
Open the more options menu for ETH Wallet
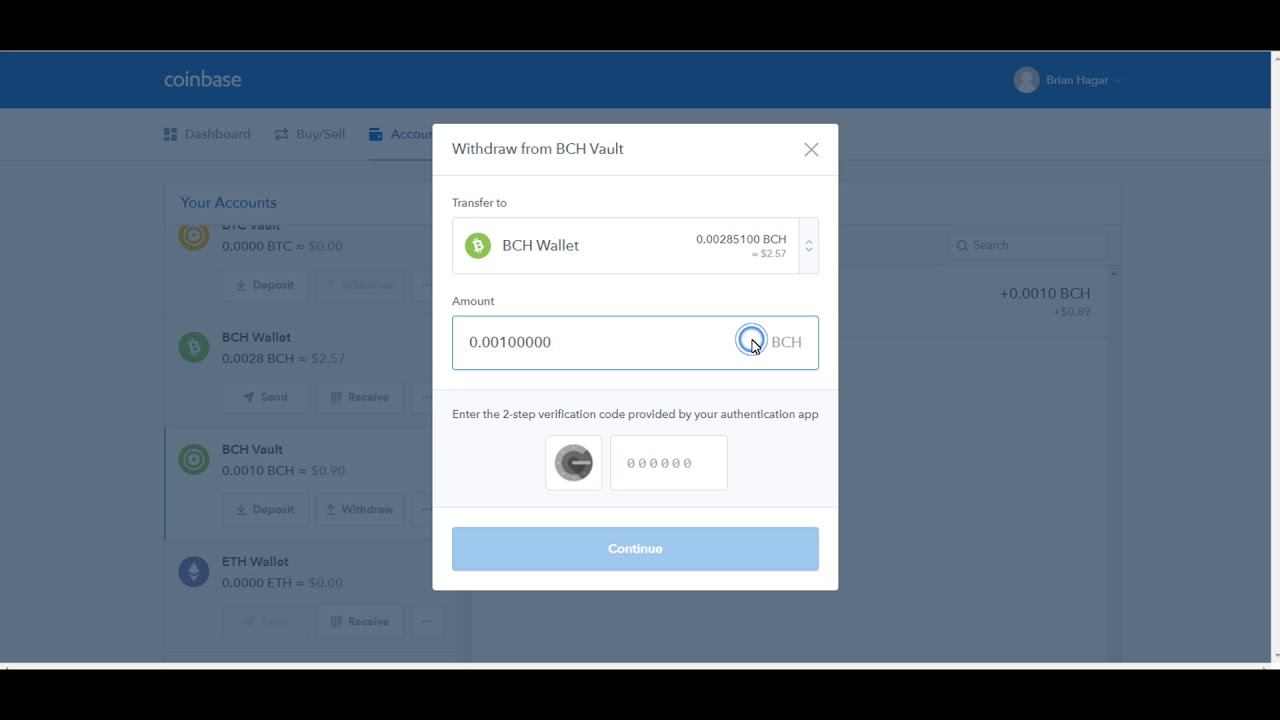click(x=425, y=621)
